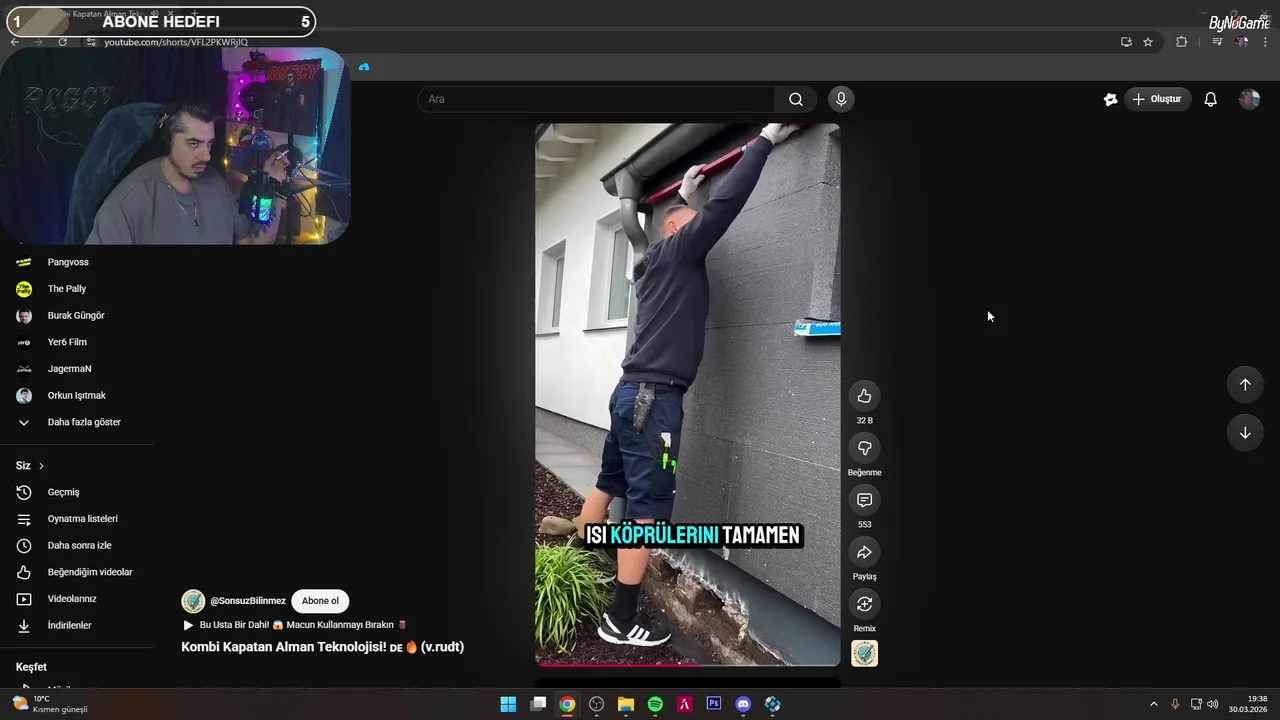This screenshot has width=1280, height=720.
Task: Dislike the Short via Beğenme thumbs down
Action: (864, 448)
